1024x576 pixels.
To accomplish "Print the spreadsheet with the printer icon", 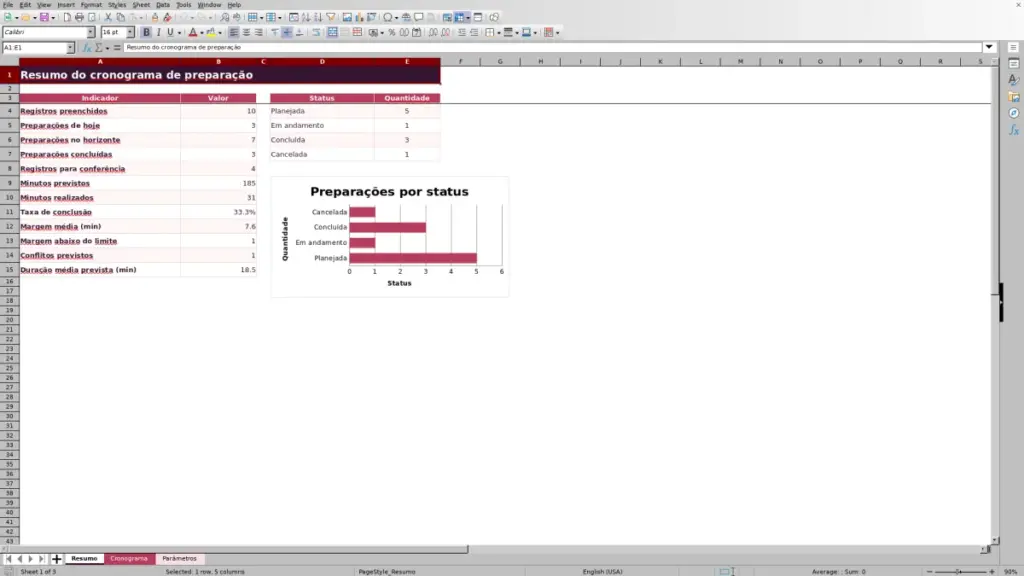I will (79, 17).
